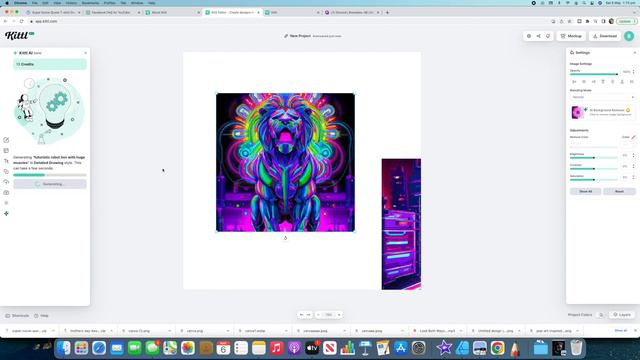Click the Download button
This screenshot has height=360, width=640.
coord(605,36)
